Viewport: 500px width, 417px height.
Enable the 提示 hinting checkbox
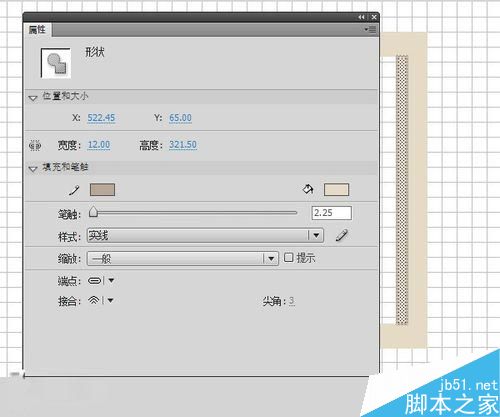pos(288,257)
